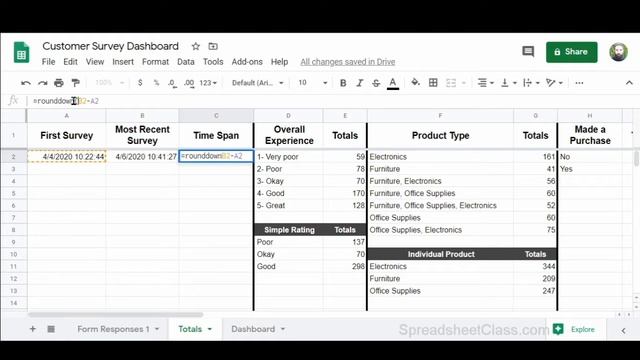Screen dimensions: 640x360
Task: Open the comment history icon
Action: [x=528, y=51]
